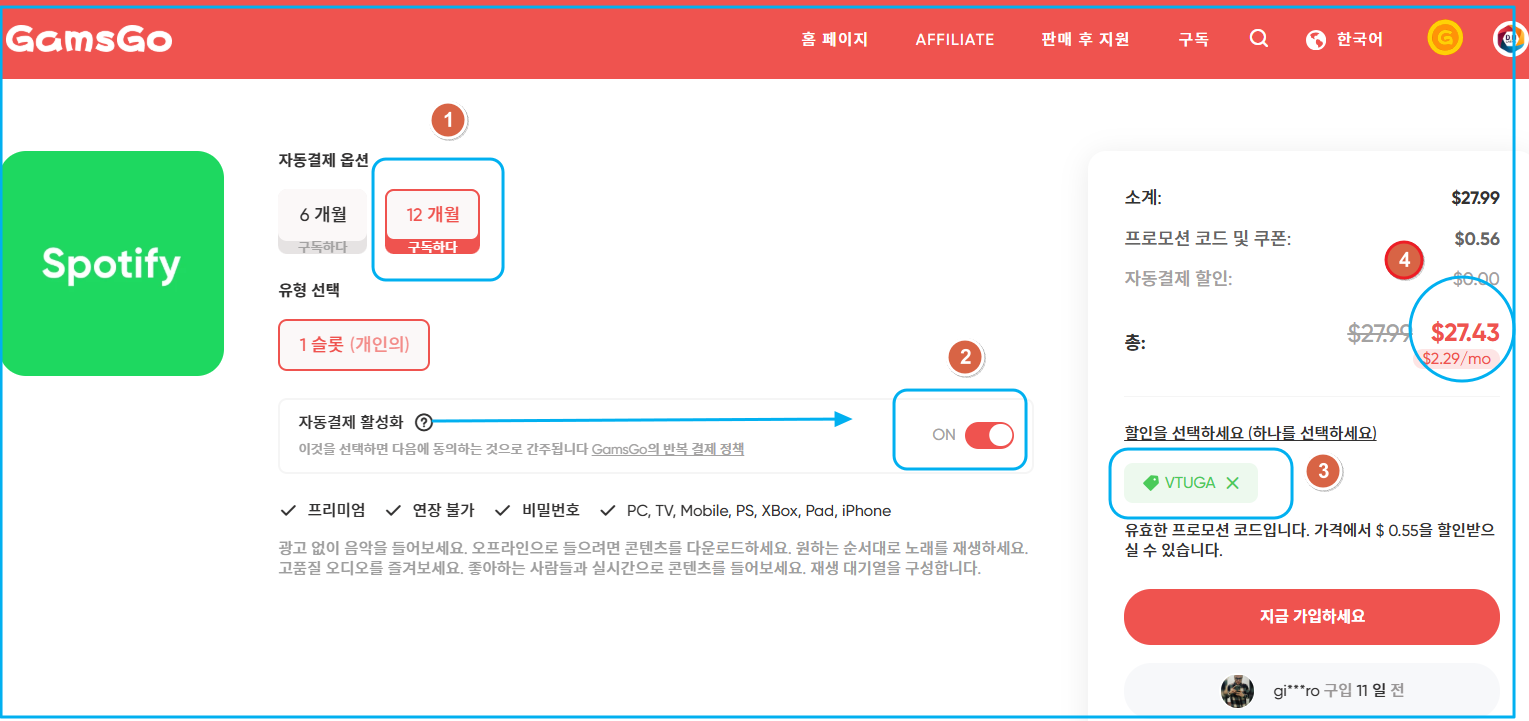Go to 홈 페이지 in navigation
Viewport: 1529px width, 721px height.
click(834, 40)
